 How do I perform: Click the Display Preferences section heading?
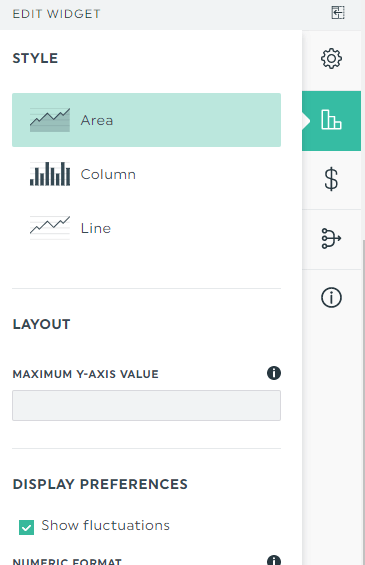[100, 484]
